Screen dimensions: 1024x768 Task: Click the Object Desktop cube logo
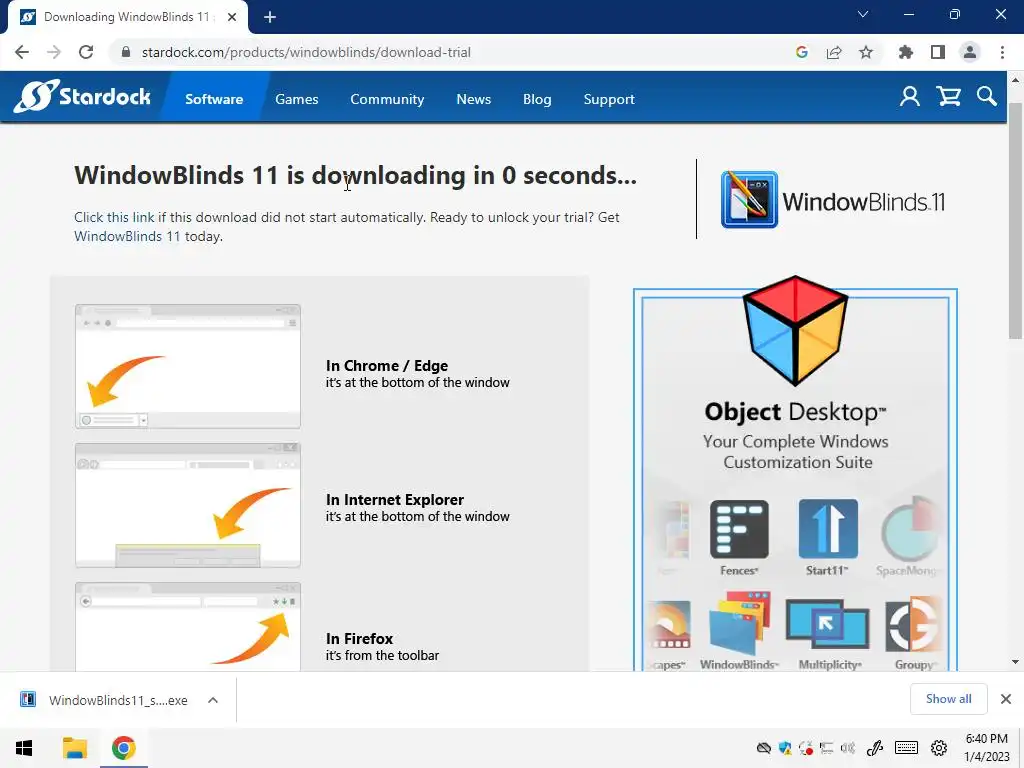point(795,330)
